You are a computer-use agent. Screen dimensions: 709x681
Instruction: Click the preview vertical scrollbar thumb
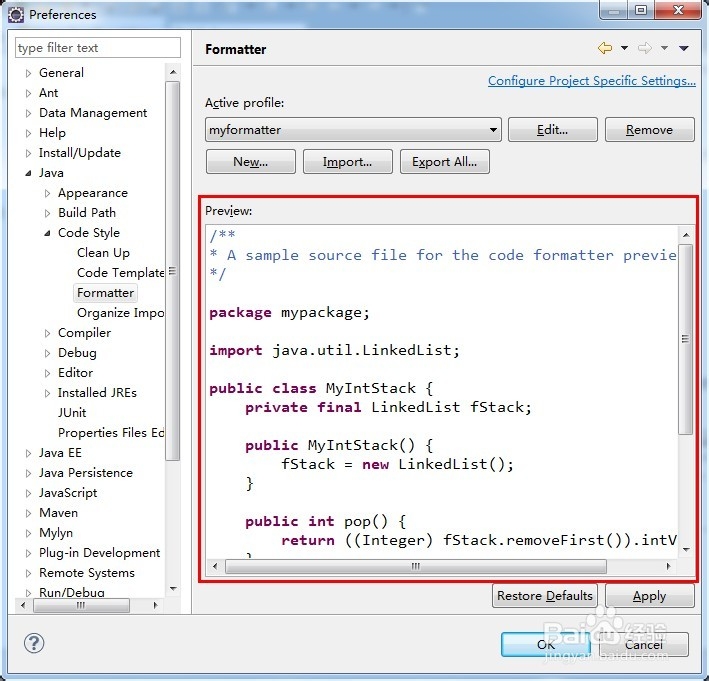[x=686, y=339]
